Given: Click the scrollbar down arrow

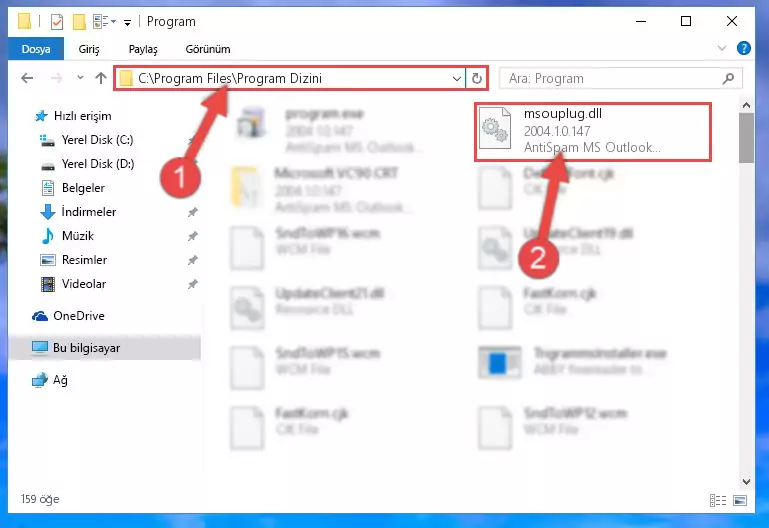Looking at the screenshot, I should tap(746, 481).
